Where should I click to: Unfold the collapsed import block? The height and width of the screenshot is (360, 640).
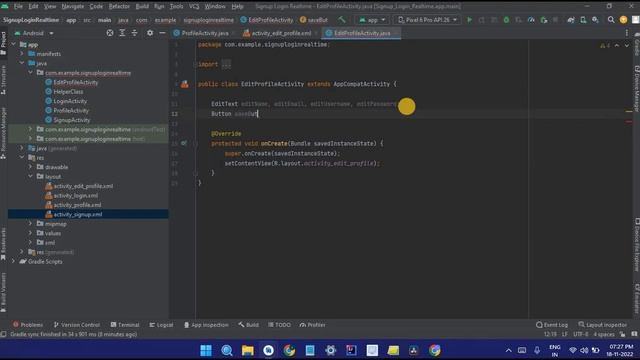point(226,64)
